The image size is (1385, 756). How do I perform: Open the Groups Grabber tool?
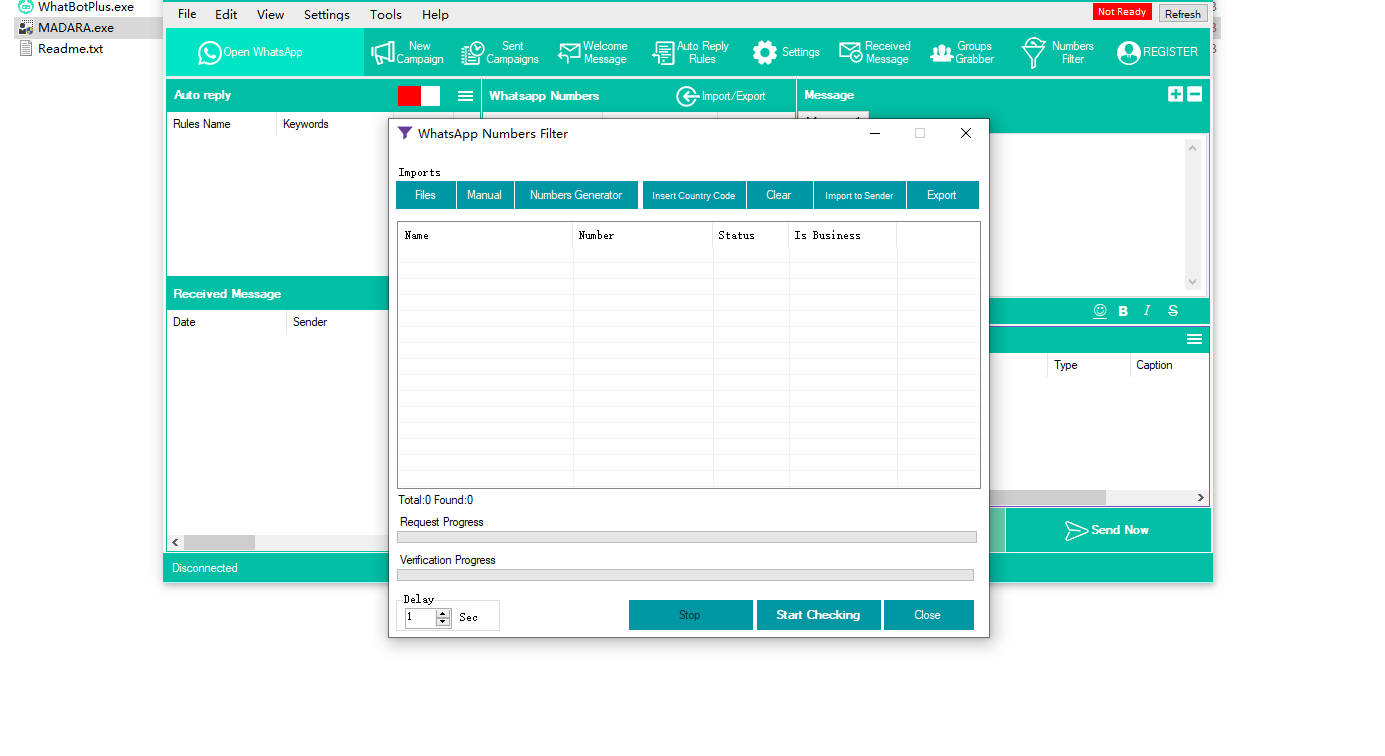tap(962, 52)
